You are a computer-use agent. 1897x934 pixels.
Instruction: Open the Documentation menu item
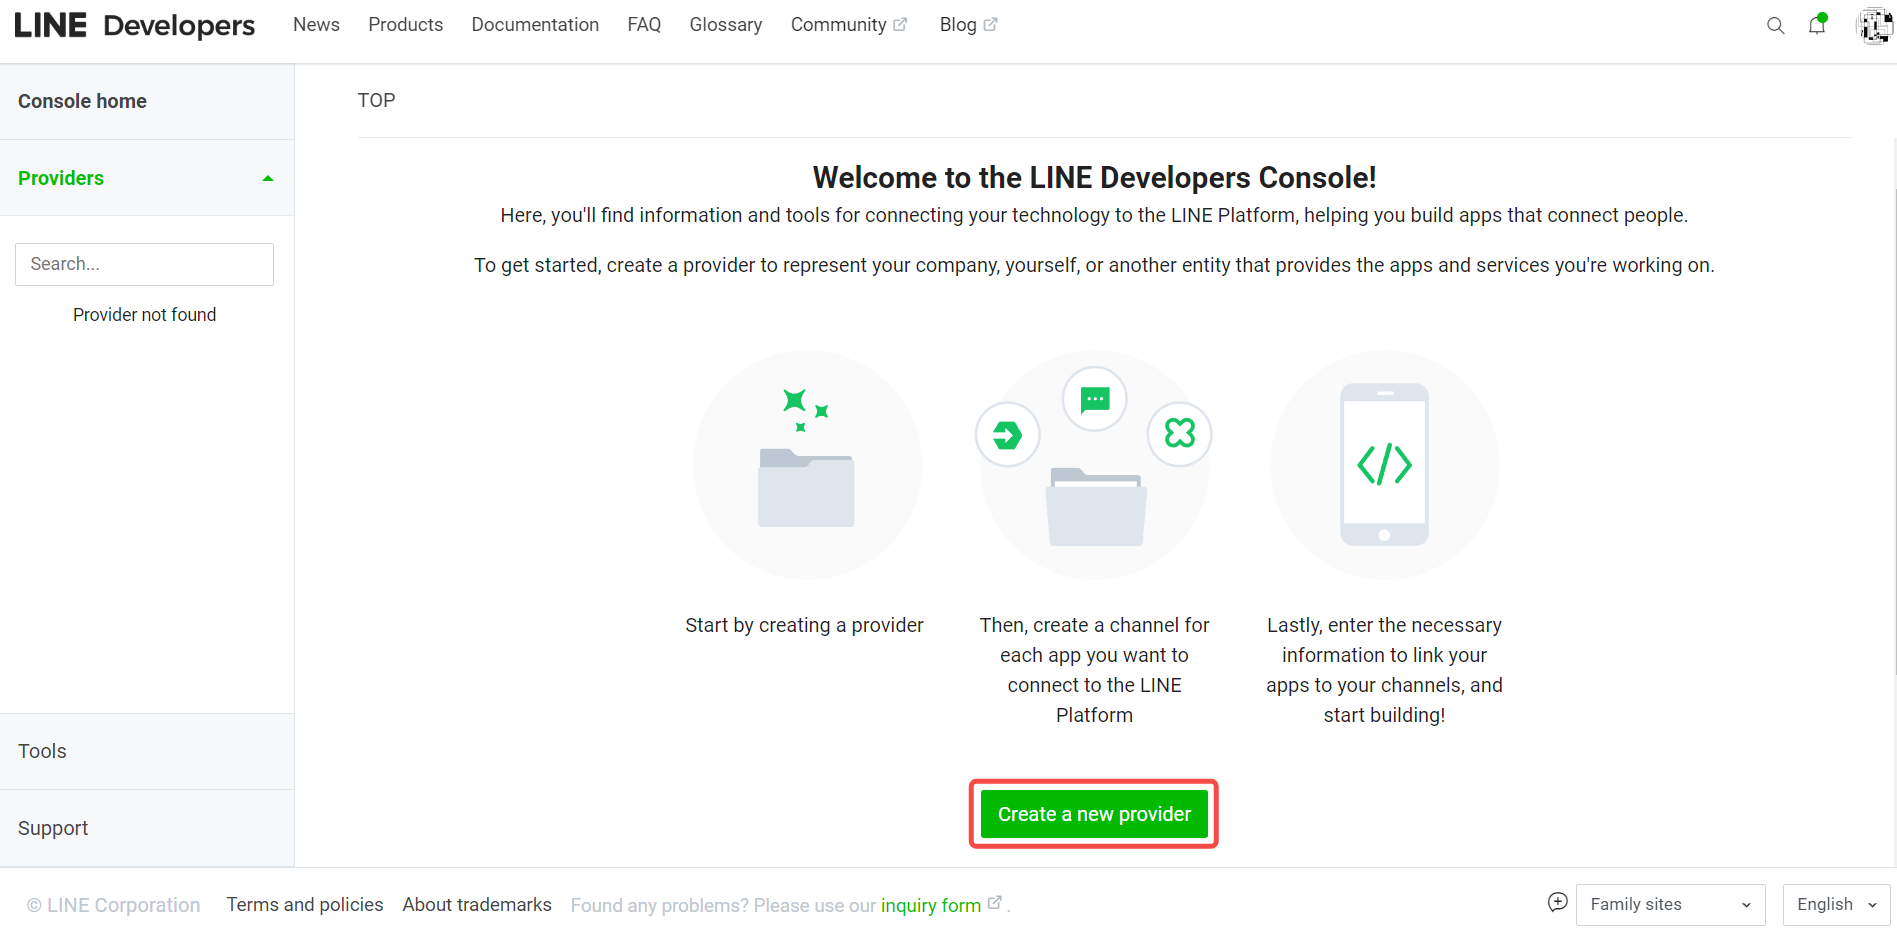click(535, 25)
